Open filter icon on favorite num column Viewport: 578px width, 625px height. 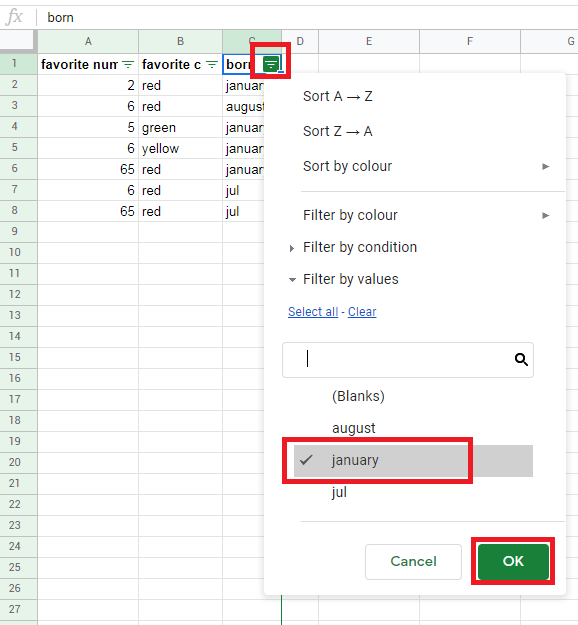tap(128, 65)
